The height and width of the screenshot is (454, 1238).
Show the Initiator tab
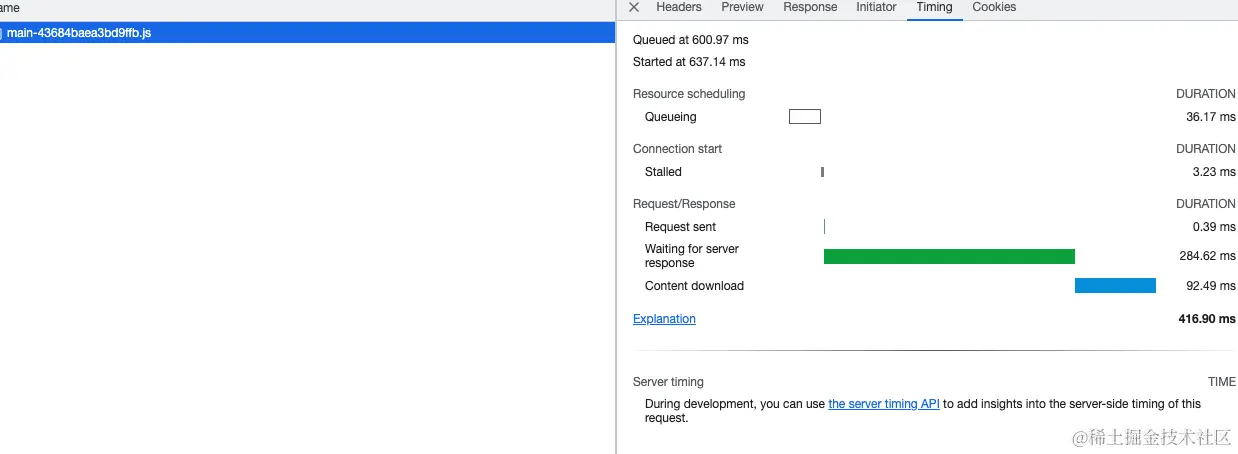[x=876, y=7]
